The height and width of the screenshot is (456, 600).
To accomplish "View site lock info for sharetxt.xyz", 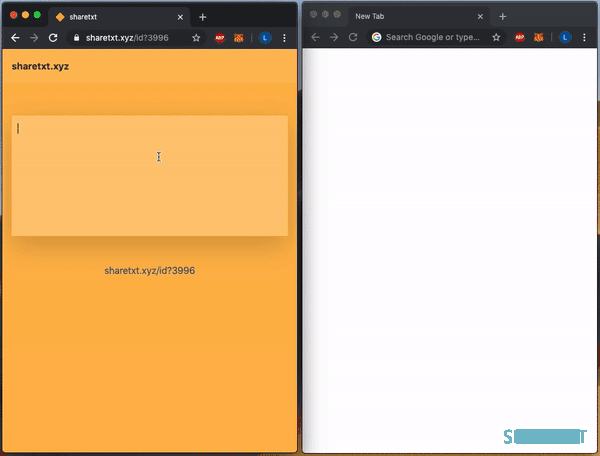I will tap(77, 38).
